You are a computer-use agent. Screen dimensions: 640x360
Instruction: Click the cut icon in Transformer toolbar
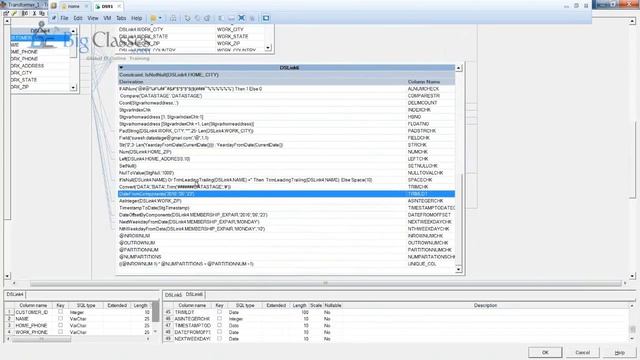[x=34, y=13]
